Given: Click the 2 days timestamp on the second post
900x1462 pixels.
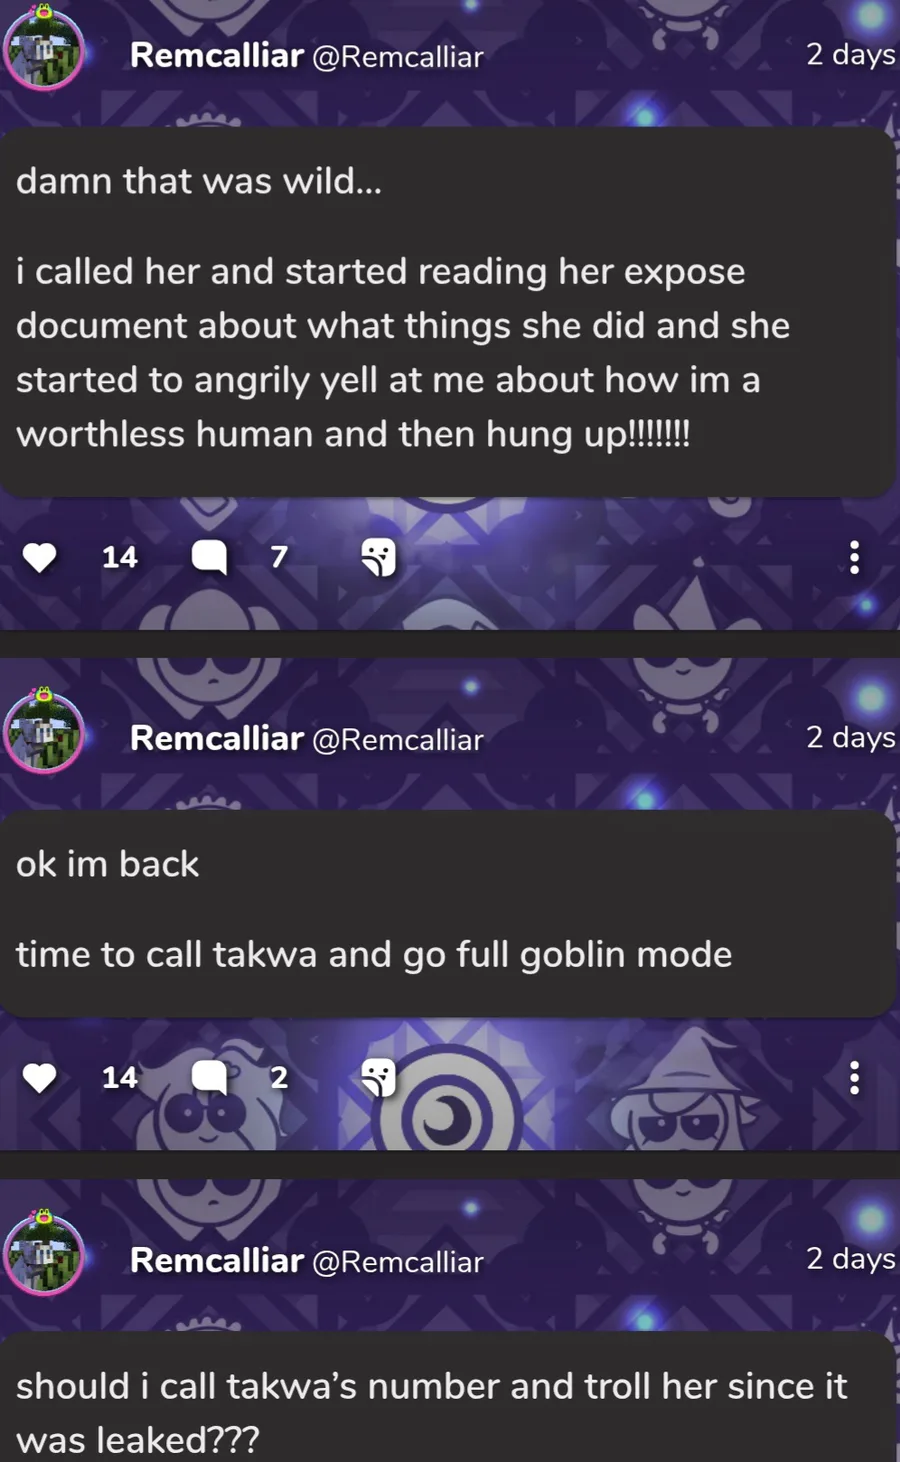Looking at the screenshot, I should 851,737.
